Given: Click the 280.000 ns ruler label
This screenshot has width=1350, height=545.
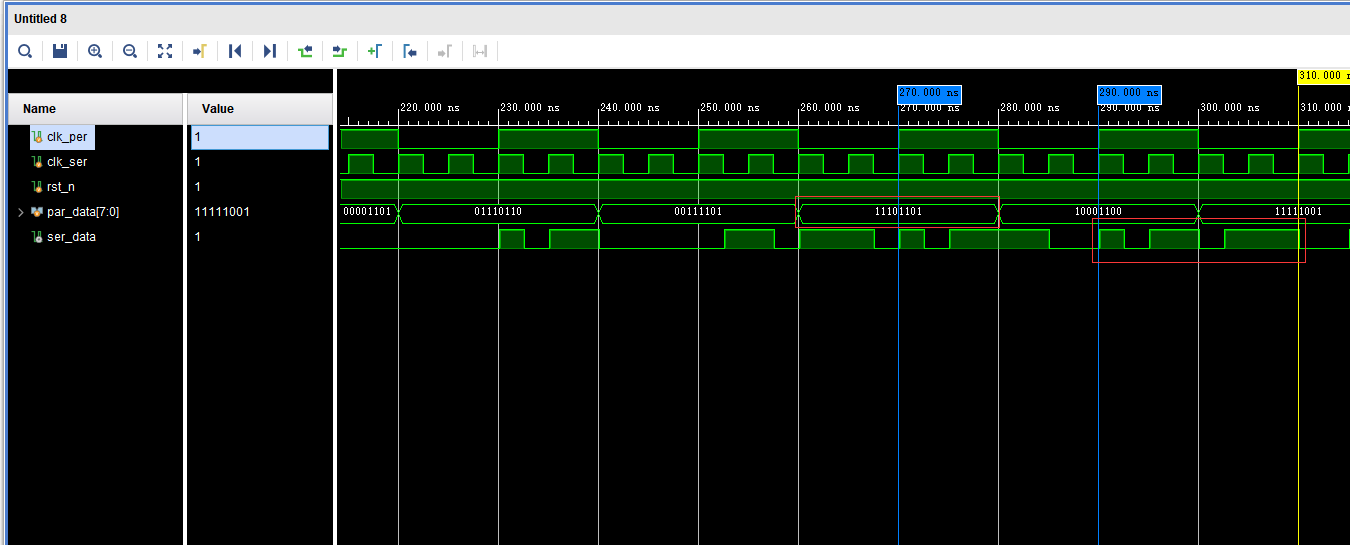Looking at the screenshot, I should 1030,108.
